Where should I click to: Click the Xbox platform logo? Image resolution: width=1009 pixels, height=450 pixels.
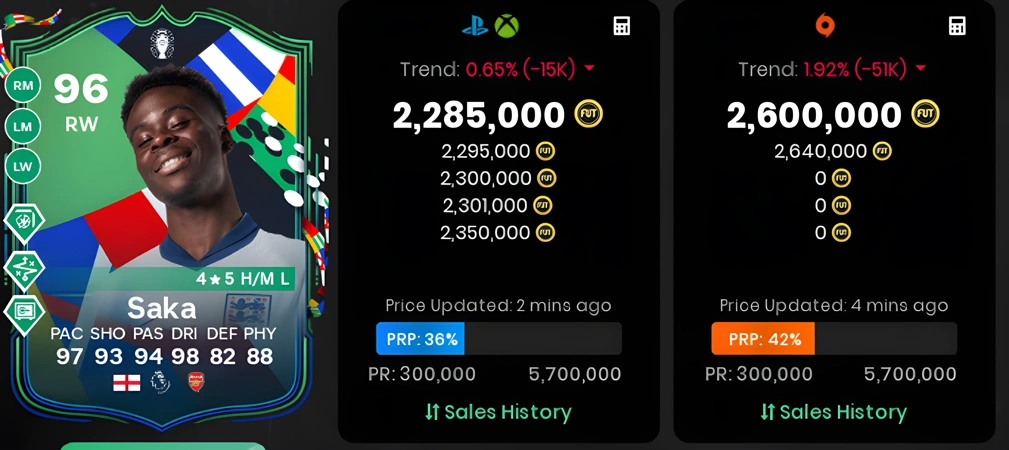tap(506, 26)
